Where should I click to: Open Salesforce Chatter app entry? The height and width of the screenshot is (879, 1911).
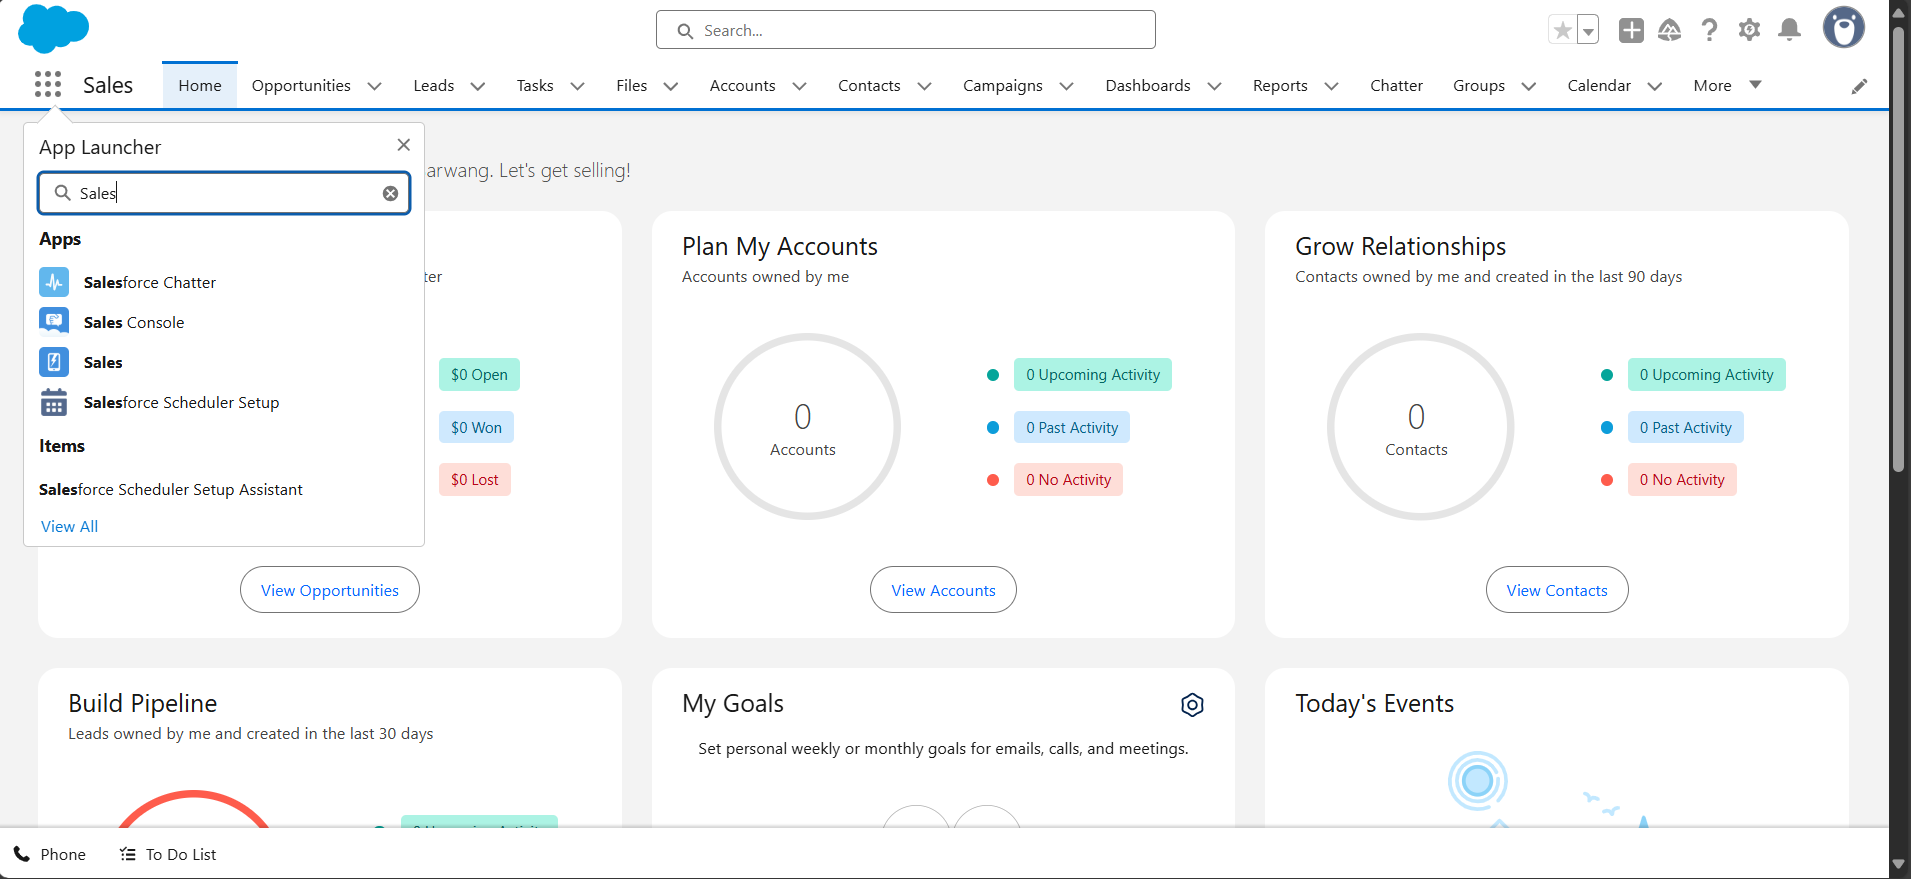(150, 282)
